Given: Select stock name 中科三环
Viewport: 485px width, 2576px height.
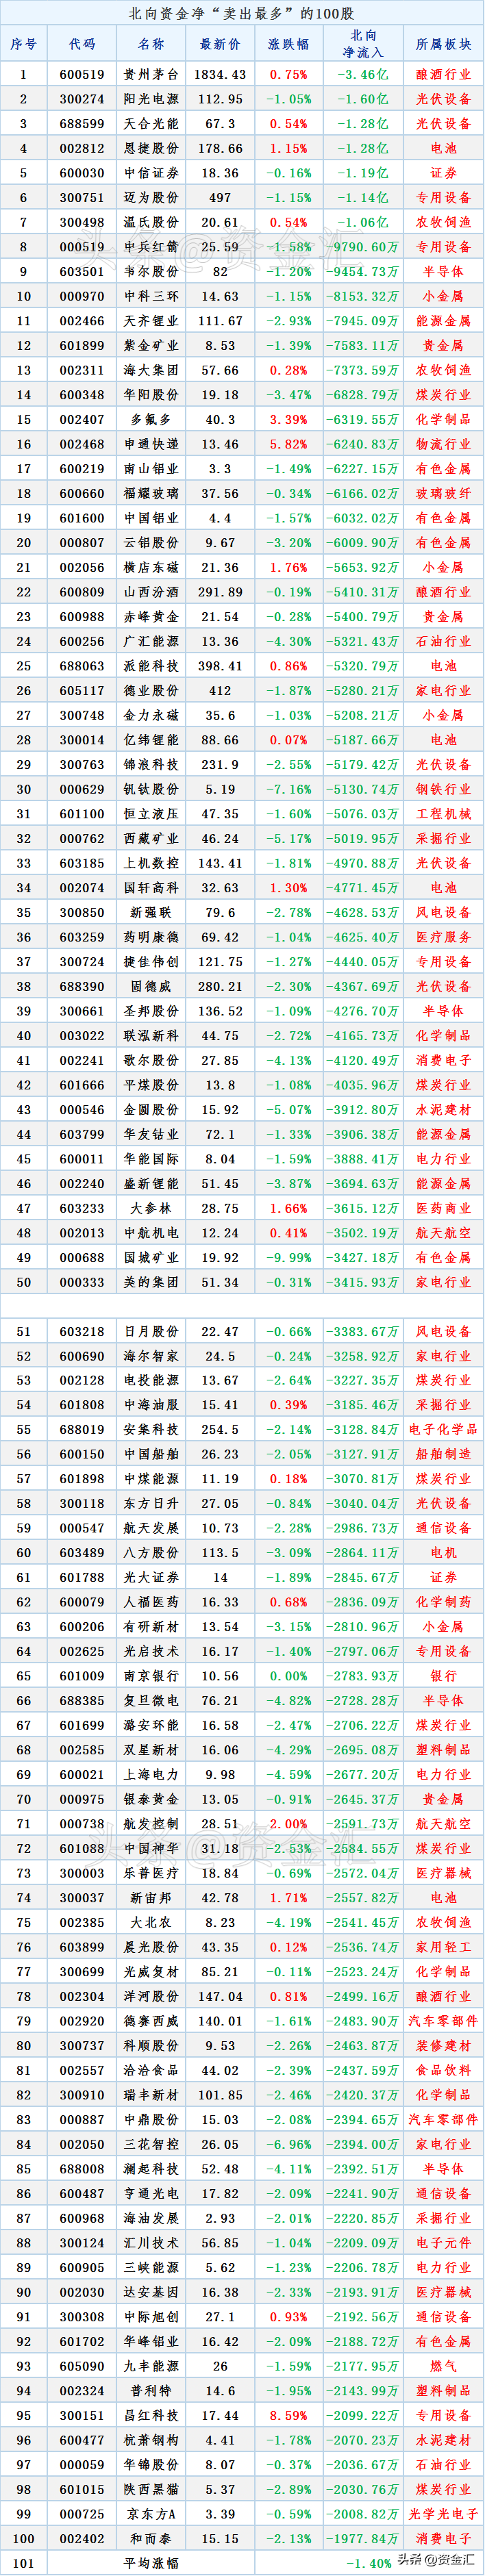Looking at the screenshot, I should [x=151, y=296].
